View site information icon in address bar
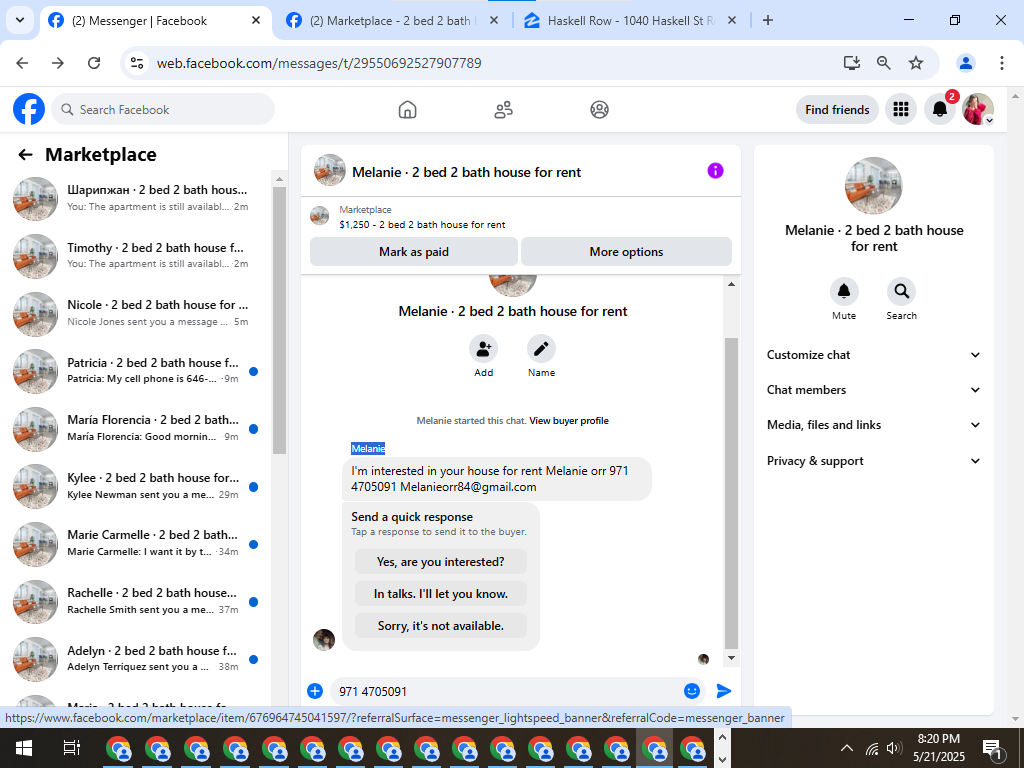 coord(137,63)
